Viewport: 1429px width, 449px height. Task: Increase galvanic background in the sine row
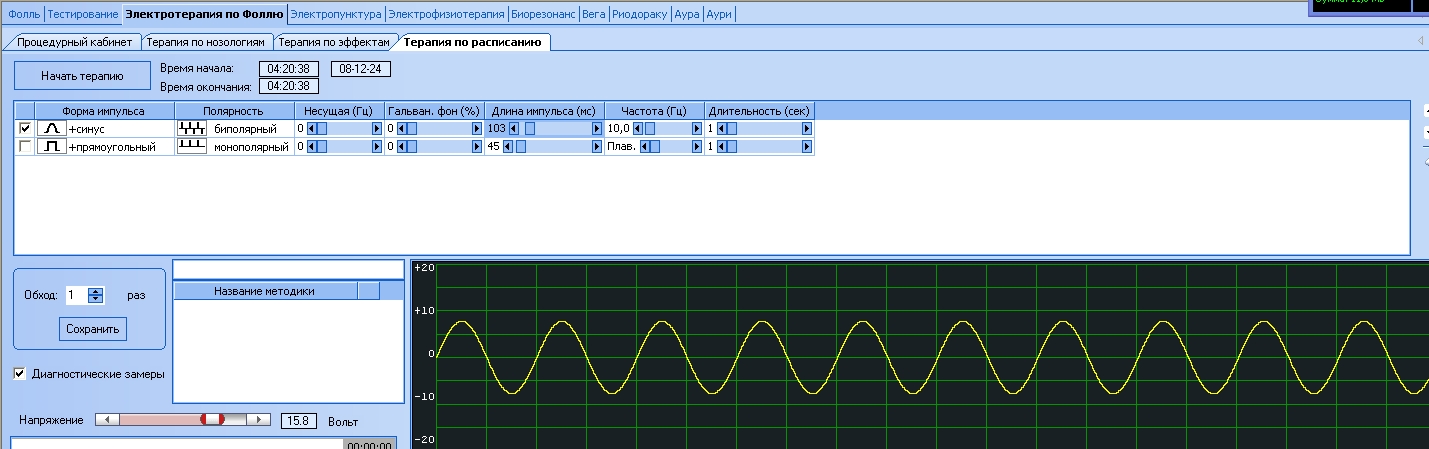click(x=477, y=129)
